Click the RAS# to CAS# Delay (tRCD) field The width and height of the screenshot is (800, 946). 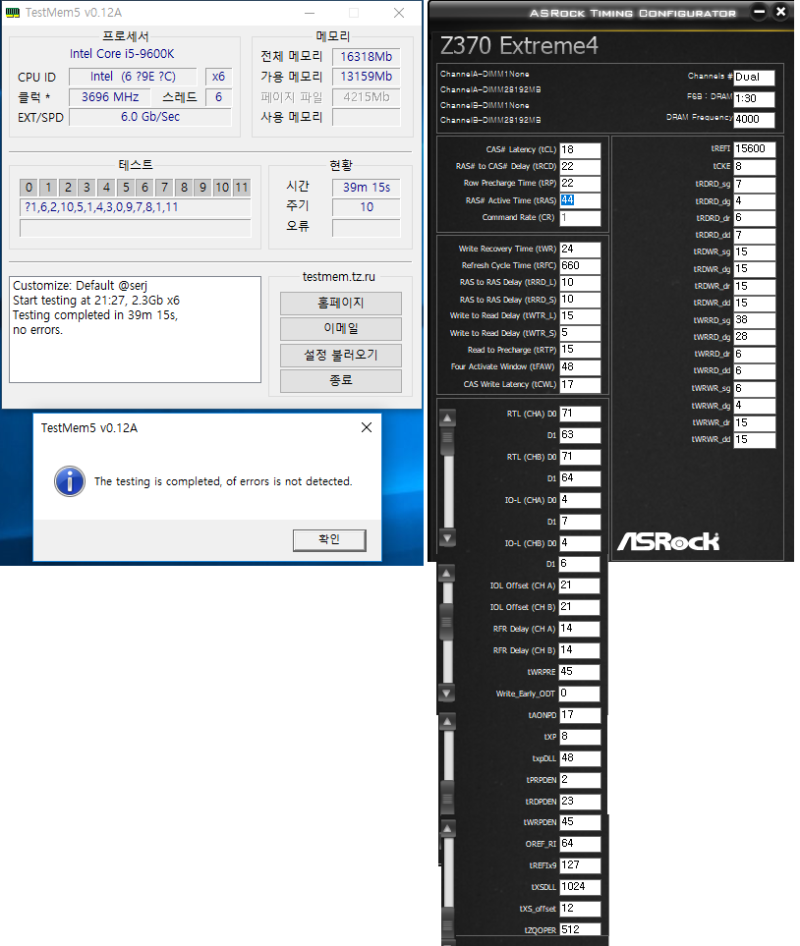(x=580, y=167)
